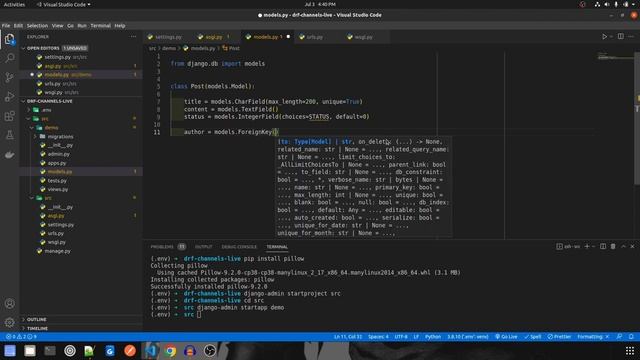Collapse the DRF-CHANNELS-LIVE folder section
Image resolution: width=640 pixels, height=360 pixels.
pos(49,101)
